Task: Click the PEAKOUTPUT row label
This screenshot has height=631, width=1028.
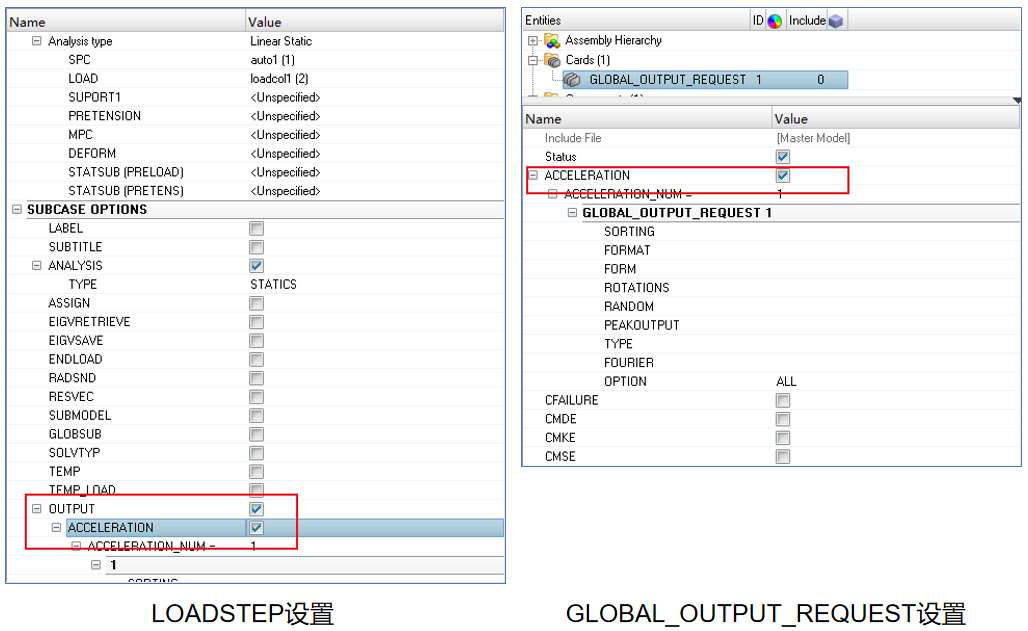Action: [x=641, y=325]
